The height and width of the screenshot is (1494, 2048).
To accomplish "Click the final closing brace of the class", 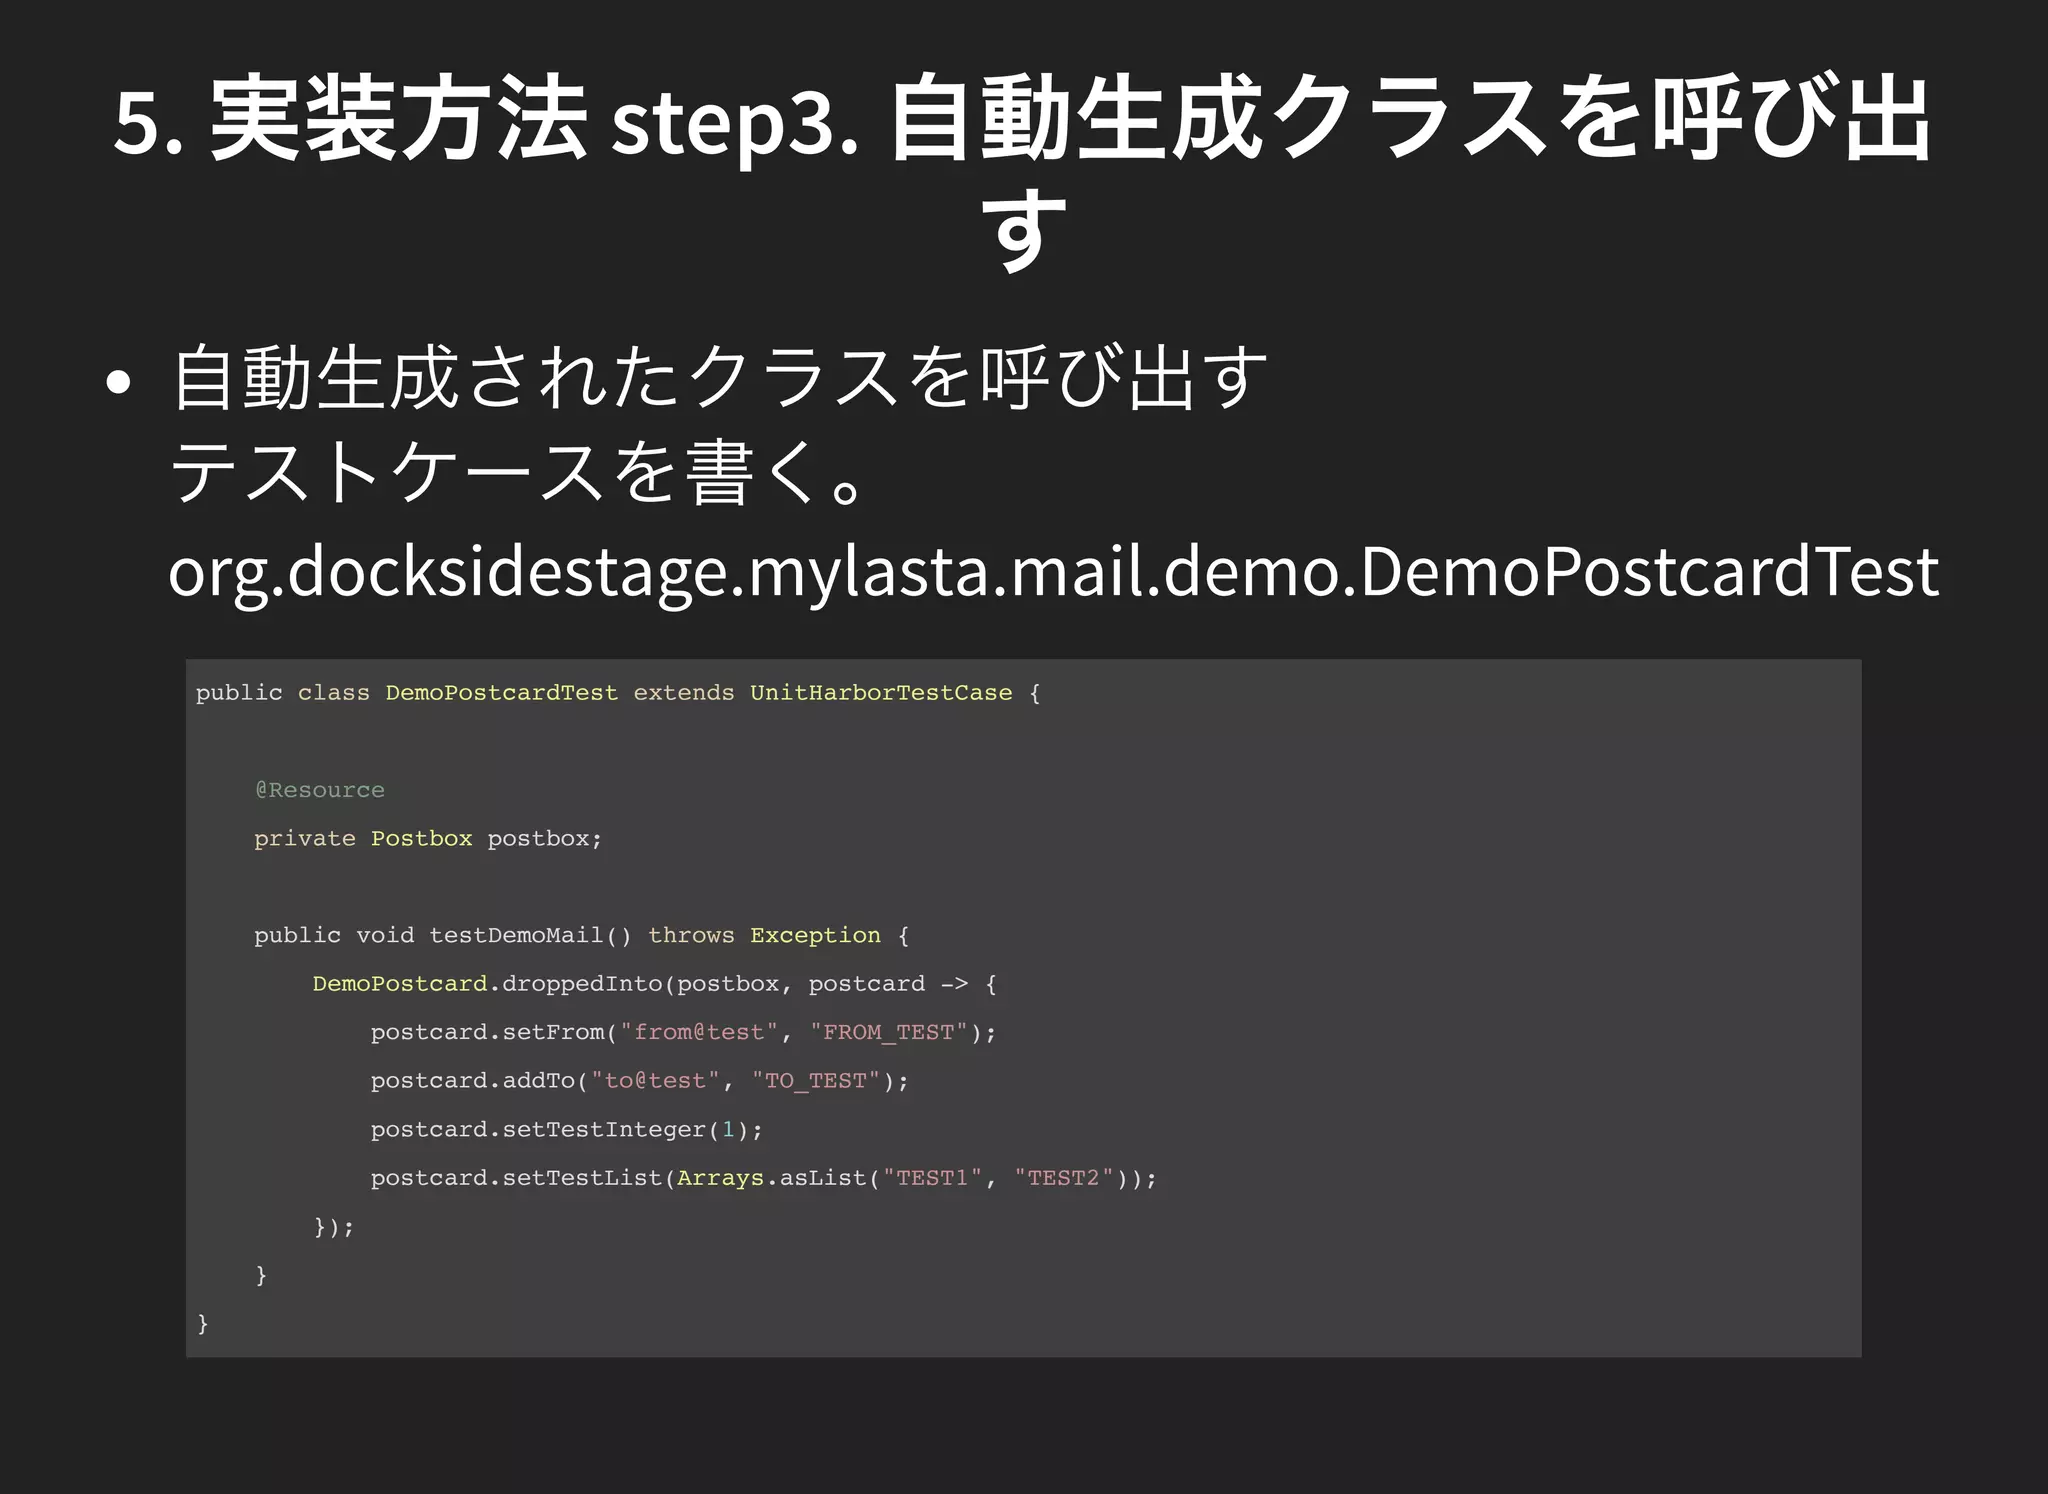I will 203,1324.
